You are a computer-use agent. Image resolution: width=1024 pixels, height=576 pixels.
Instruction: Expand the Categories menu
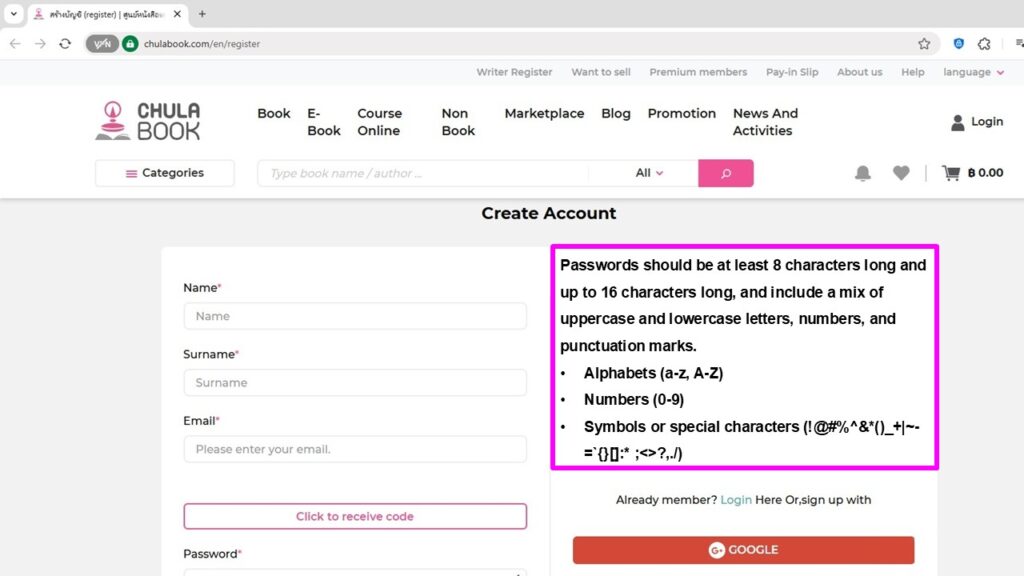165,173
